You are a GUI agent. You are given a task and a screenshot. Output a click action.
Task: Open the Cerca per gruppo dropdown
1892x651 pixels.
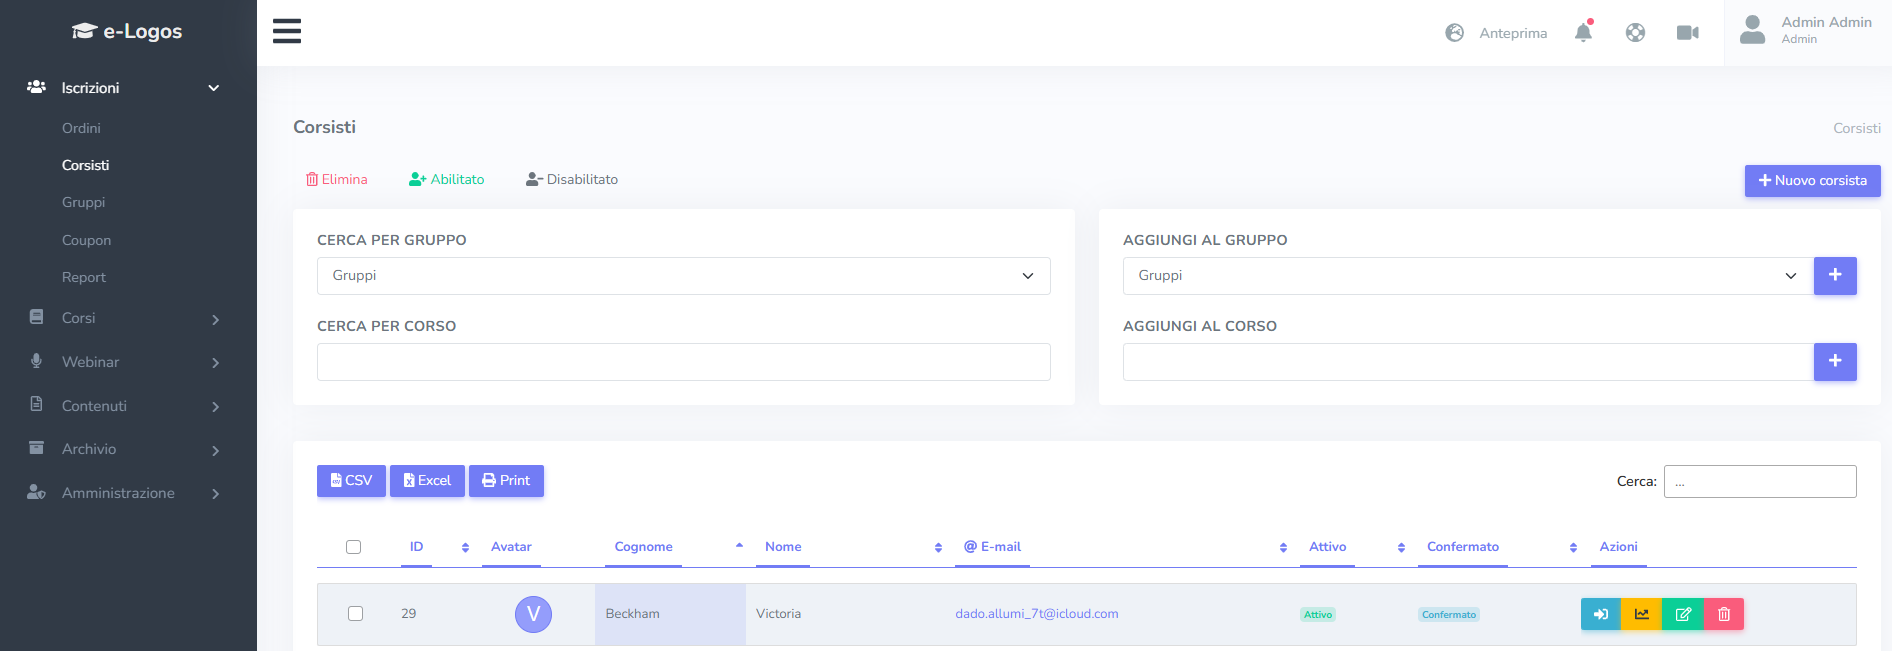click(683, 276)
